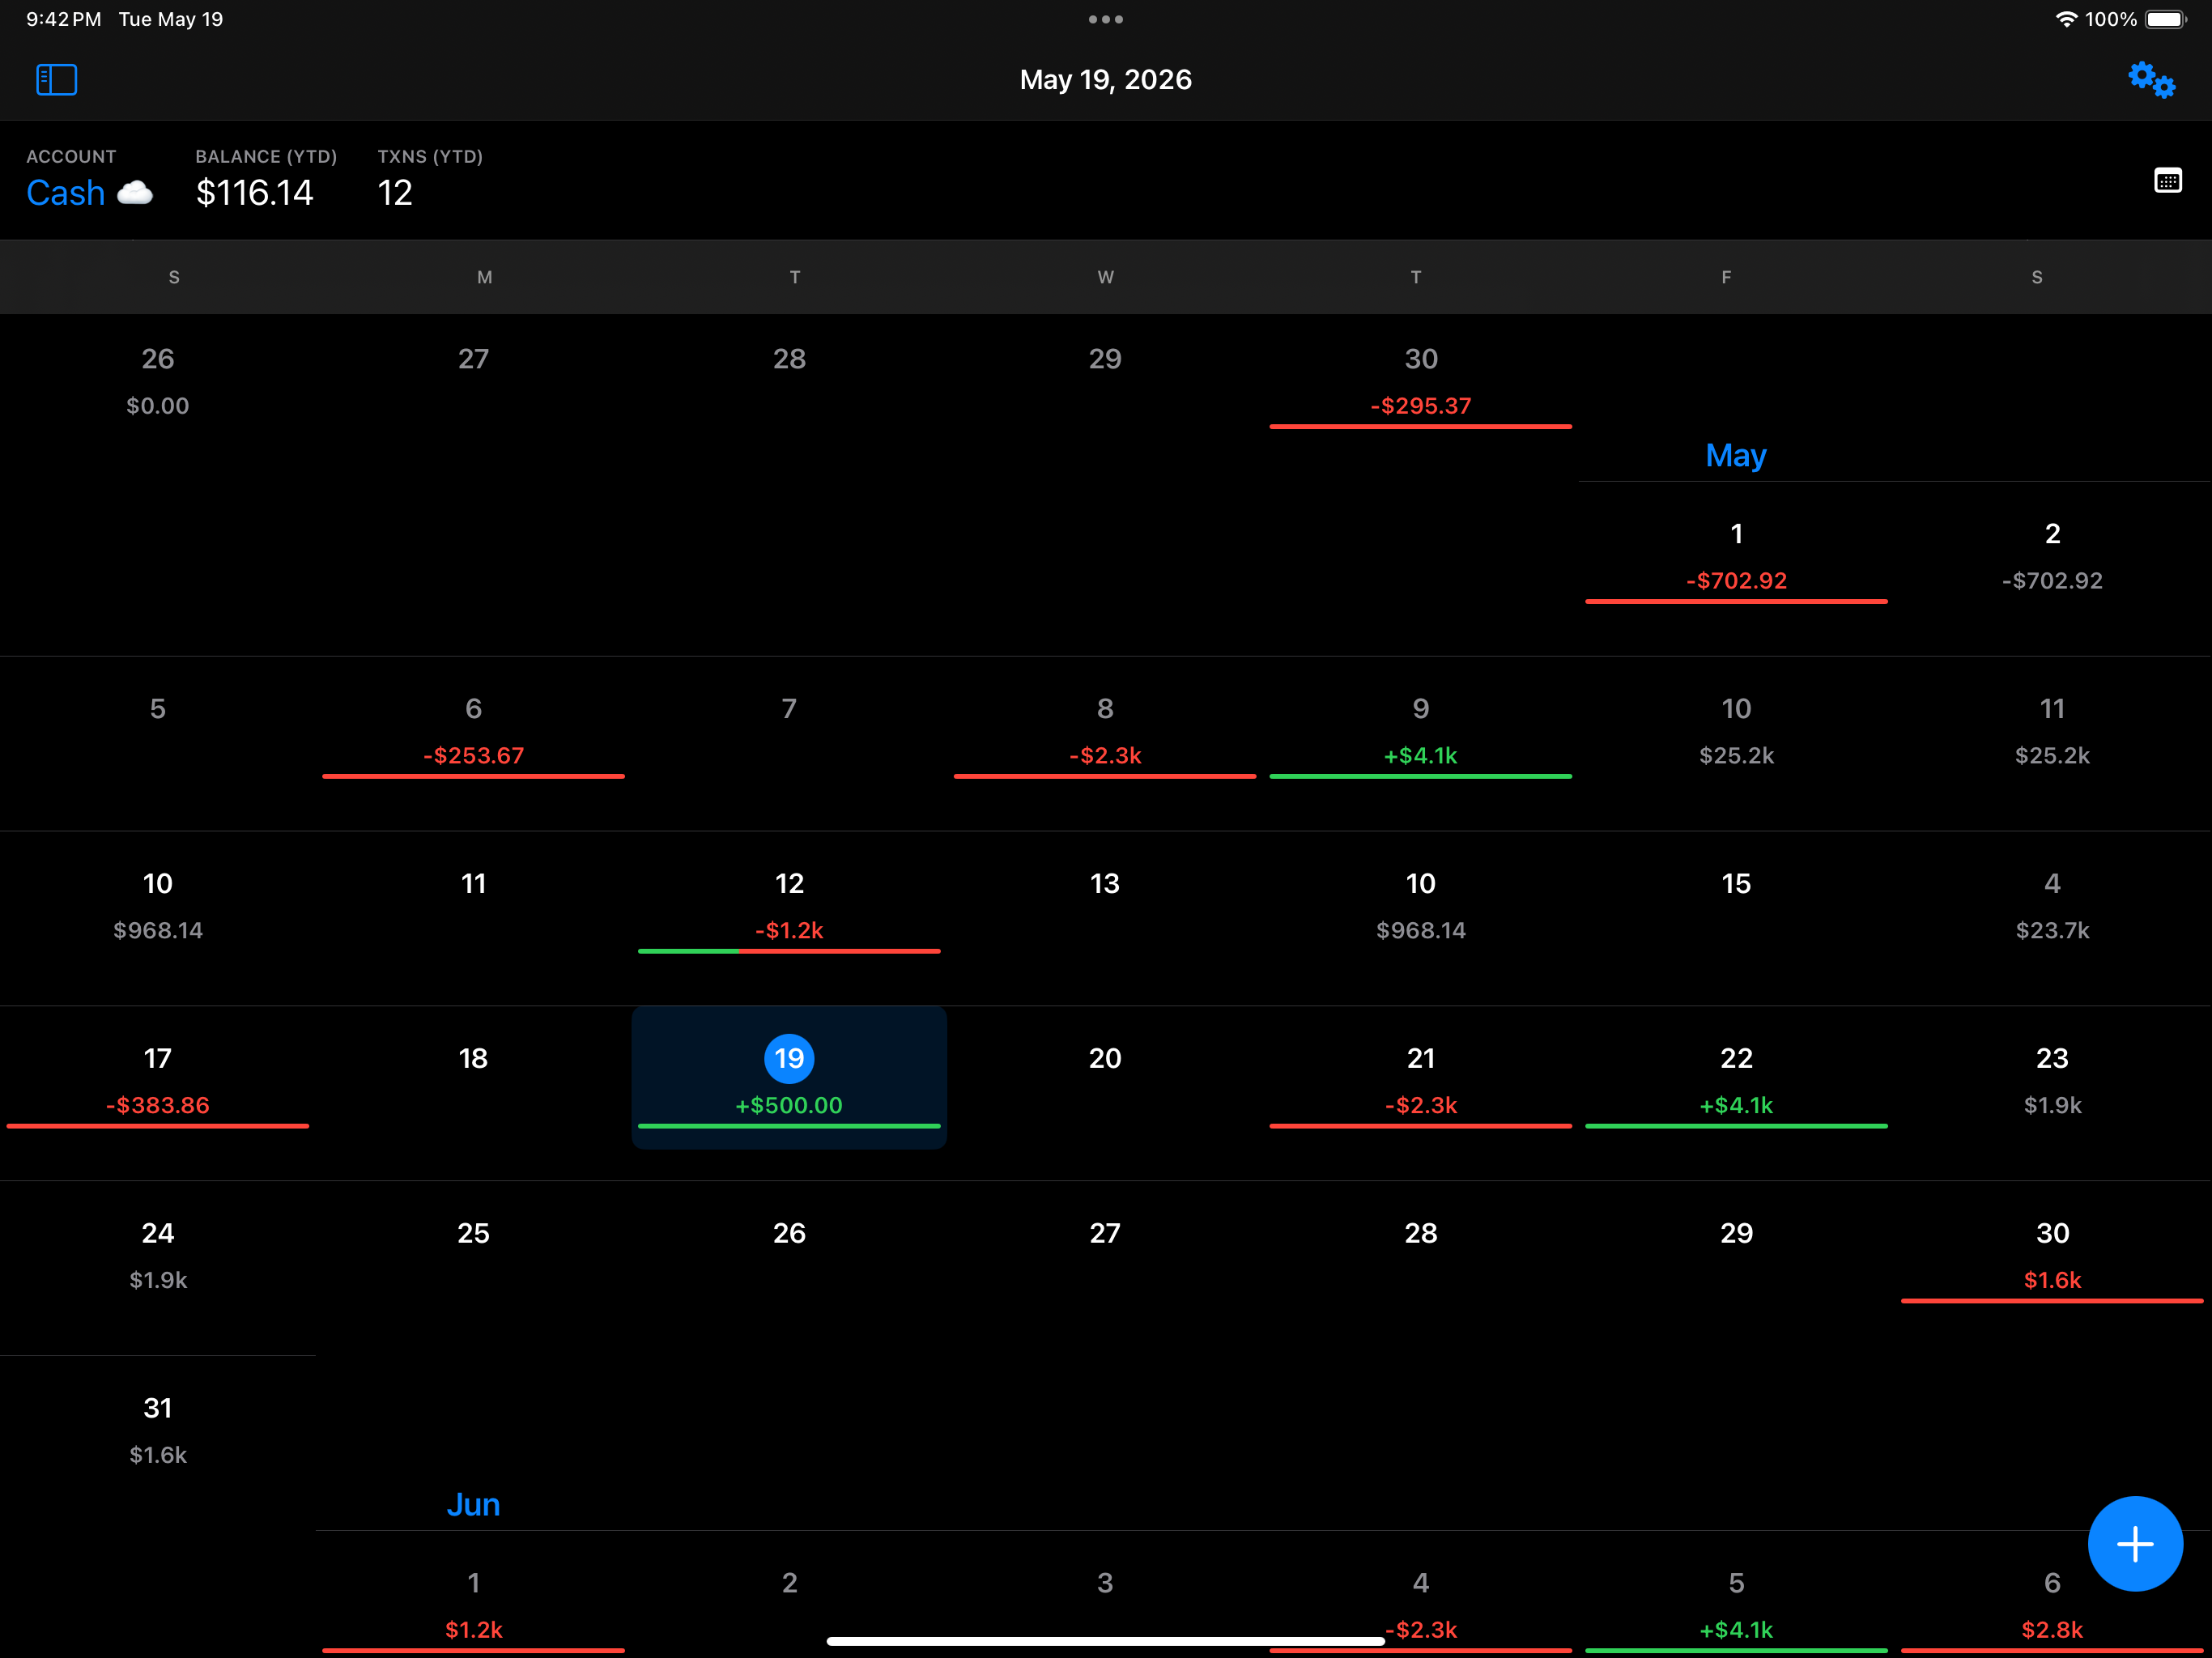Open the three-dot multitasking menu at top
This screenshot has width=2212, height=1658.
pyautogui.click(x=1105, y=19)
